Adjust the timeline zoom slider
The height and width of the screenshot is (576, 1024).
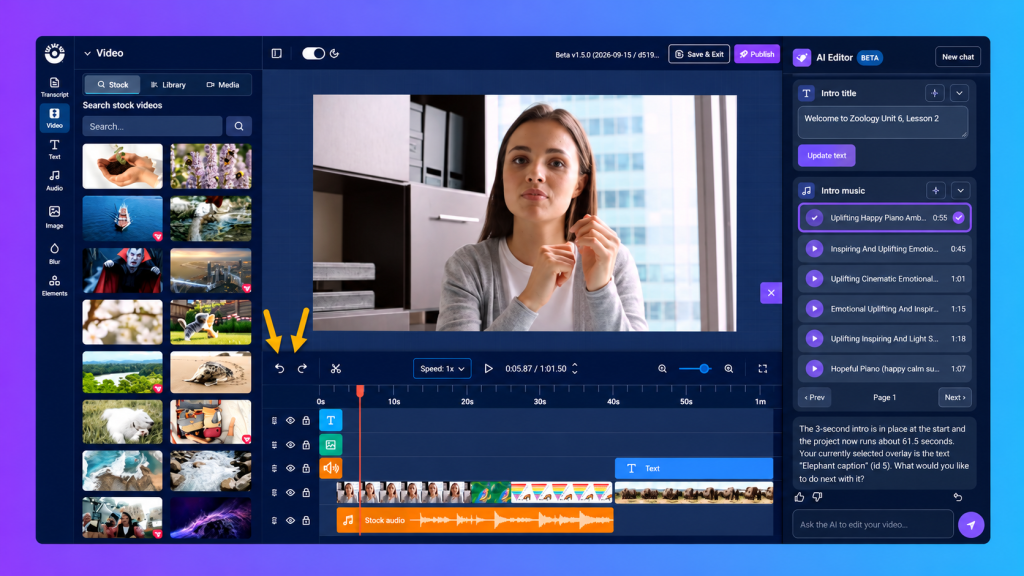click(704, 368)
